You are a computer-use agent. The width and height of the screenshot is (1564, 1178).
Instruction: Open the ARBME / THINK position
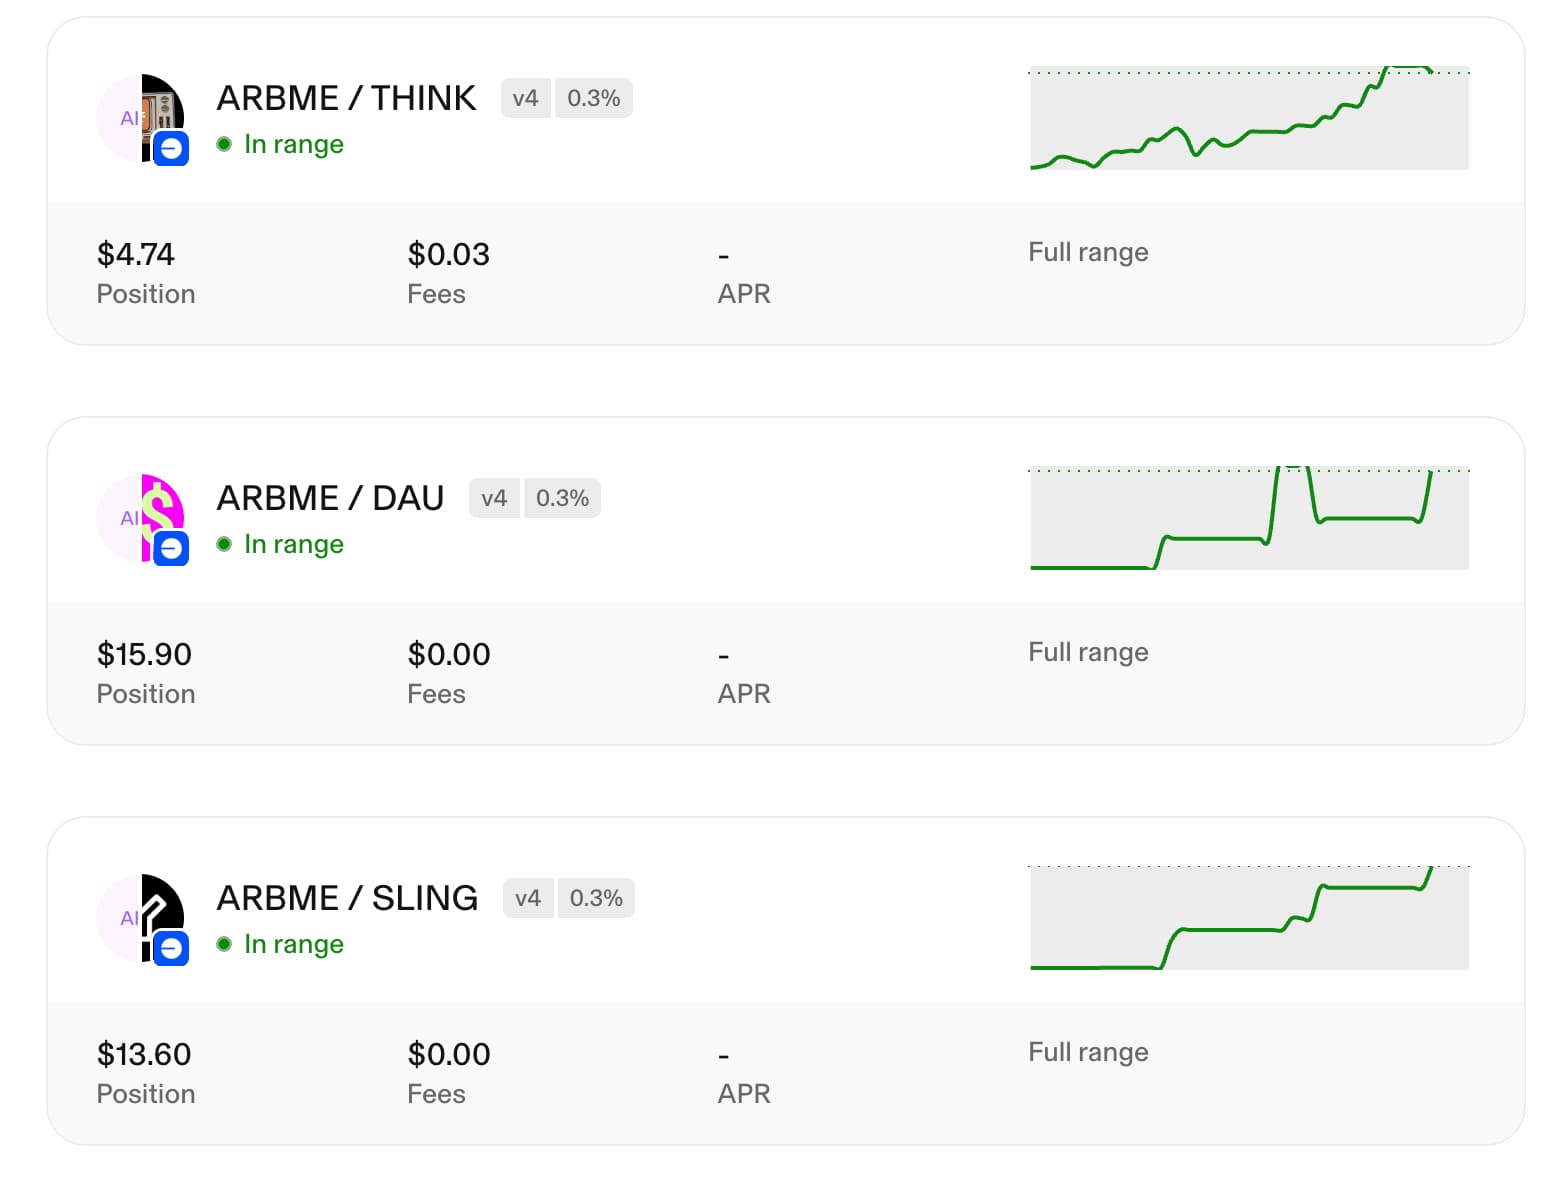tap(346, 98)
